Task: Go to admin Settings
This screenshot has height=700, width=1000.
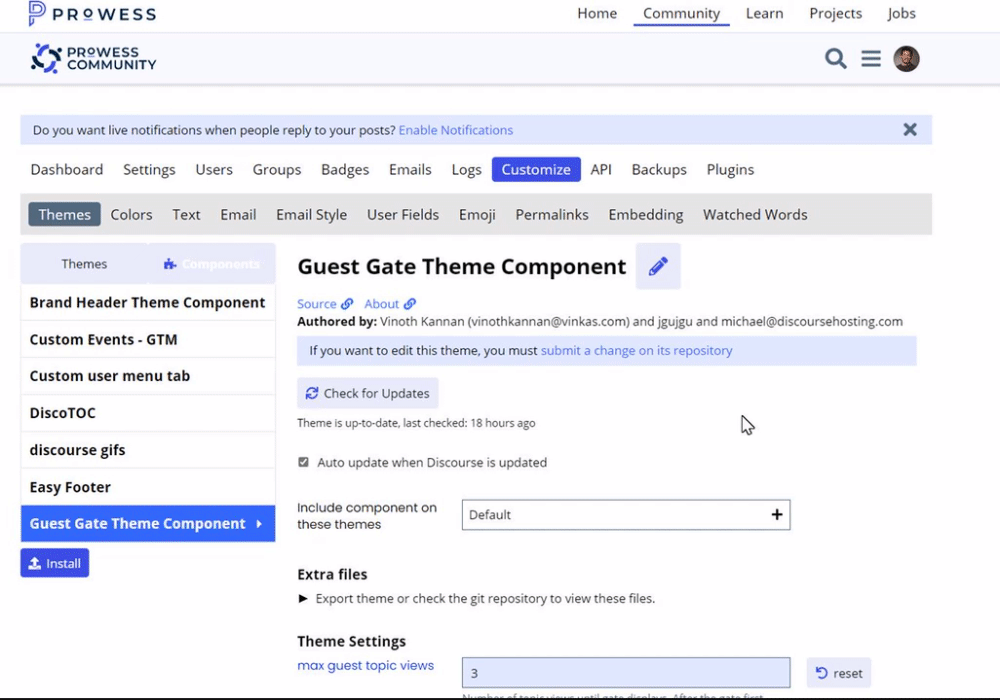Action: (x=149, y=170)
